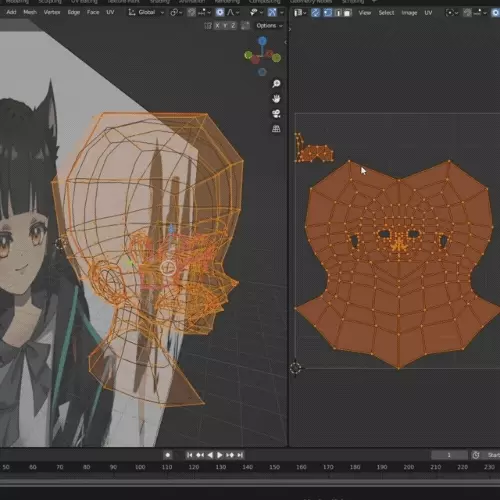Jump to previous keyframe
This screenshot has width=500, height=500.
pyautogui.click(x=200, y=455)
